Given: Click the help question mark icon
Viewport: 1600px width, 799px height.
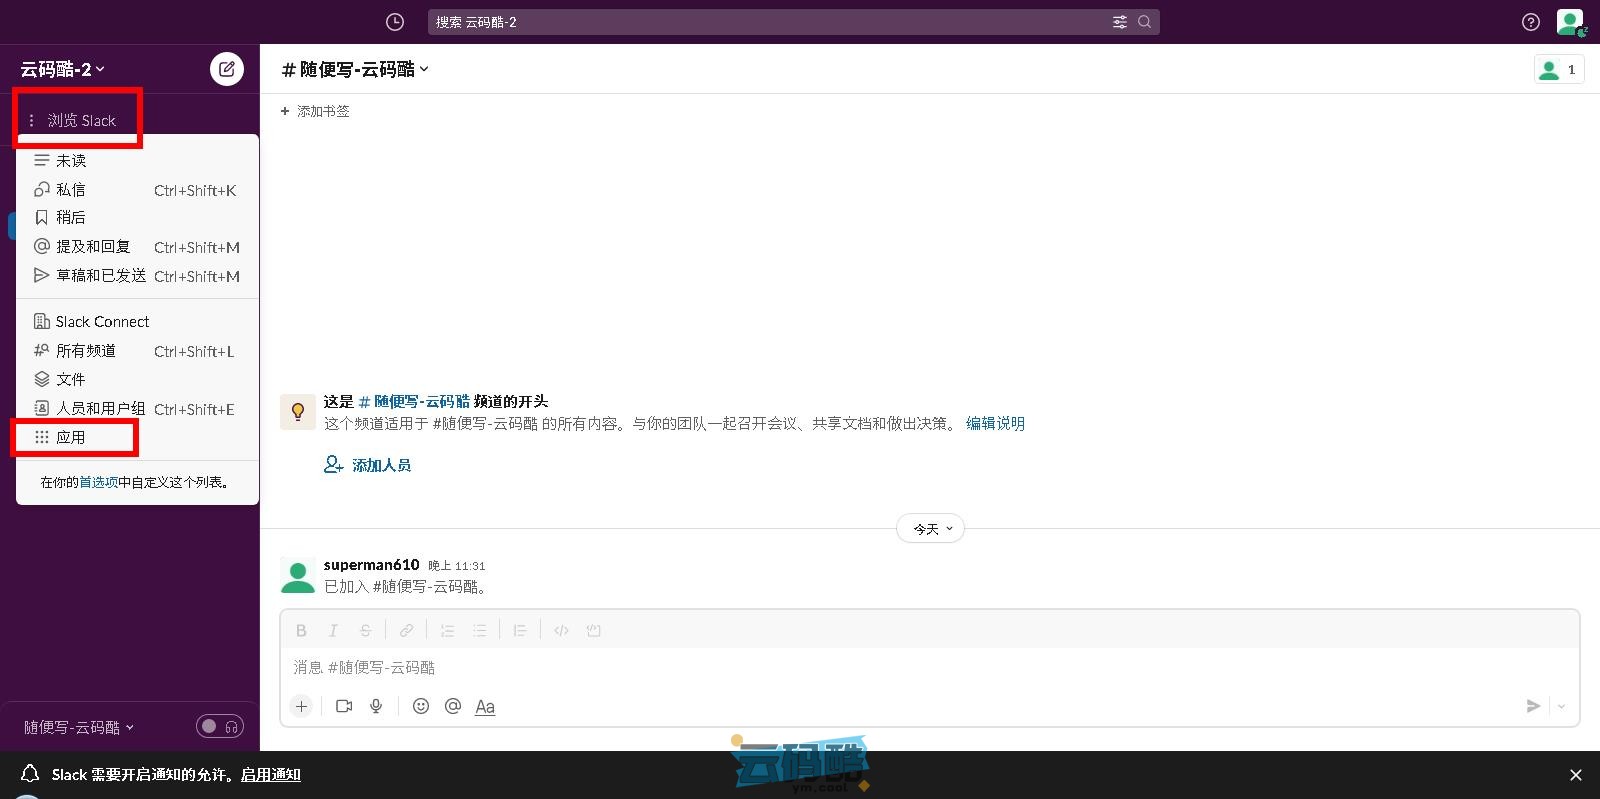Looking at the screenshot, I should (1530, 22).
